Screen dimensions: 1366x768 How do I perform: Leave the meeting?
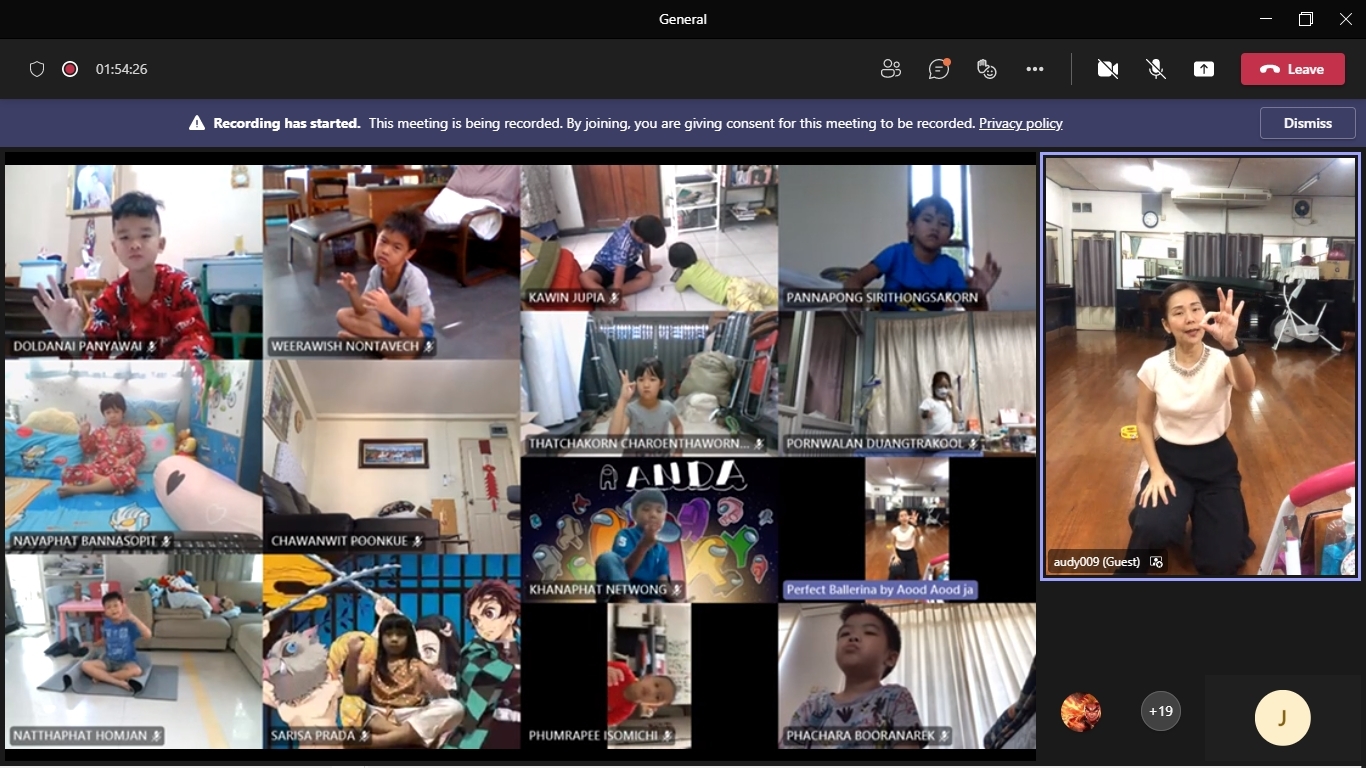[x=1292, y=69]
